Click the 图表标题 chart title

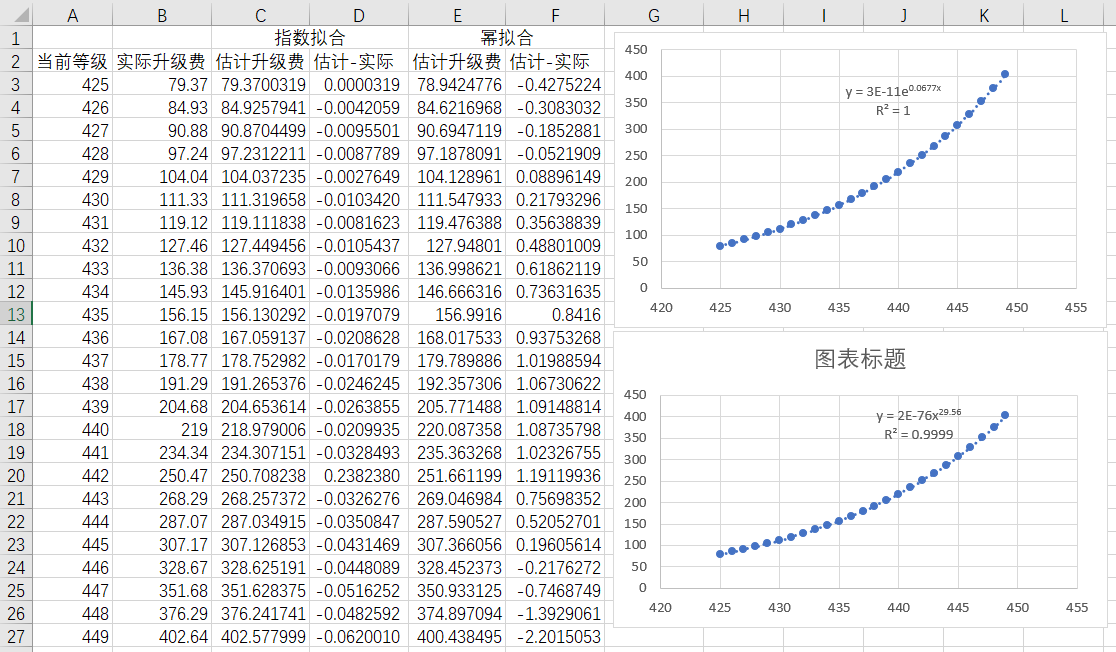[860, 359]
